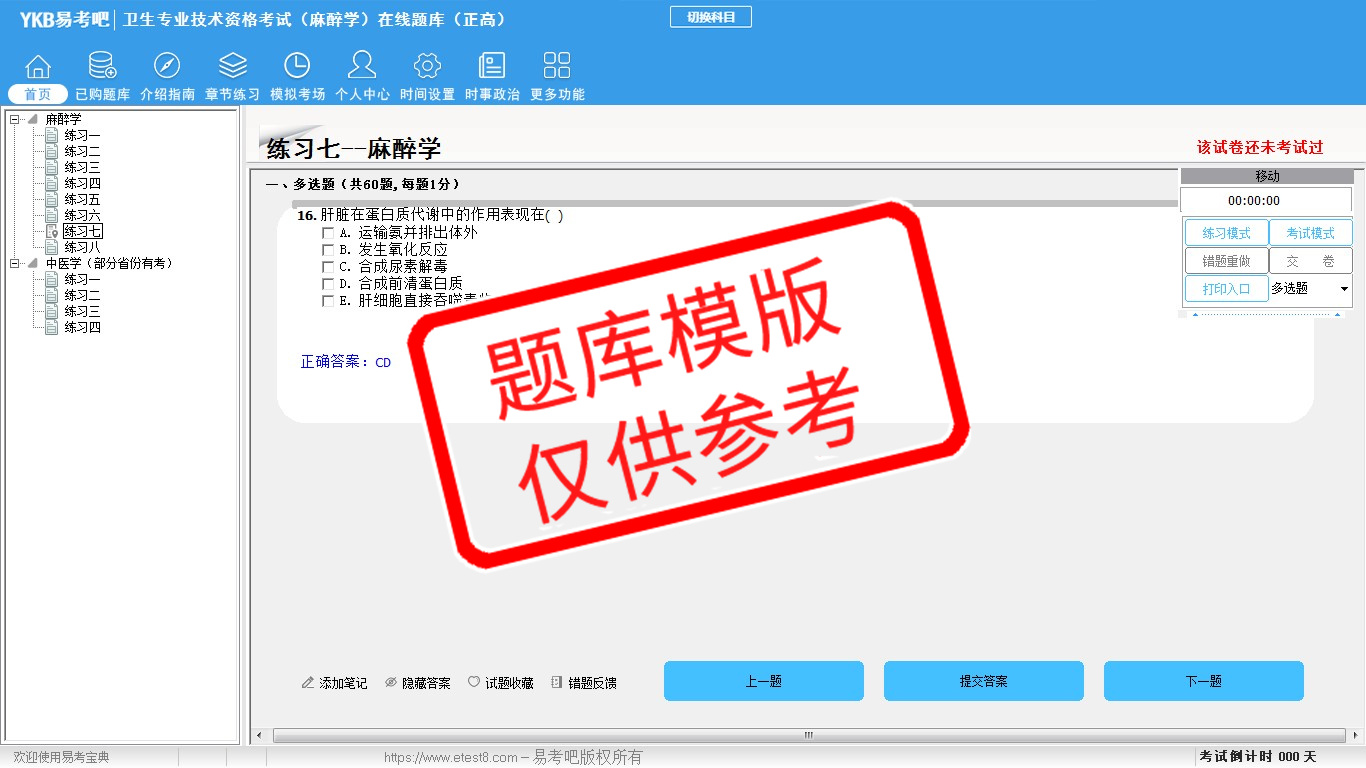
Task: Check option C 合成尿素解毒
Action: point(328,267)
